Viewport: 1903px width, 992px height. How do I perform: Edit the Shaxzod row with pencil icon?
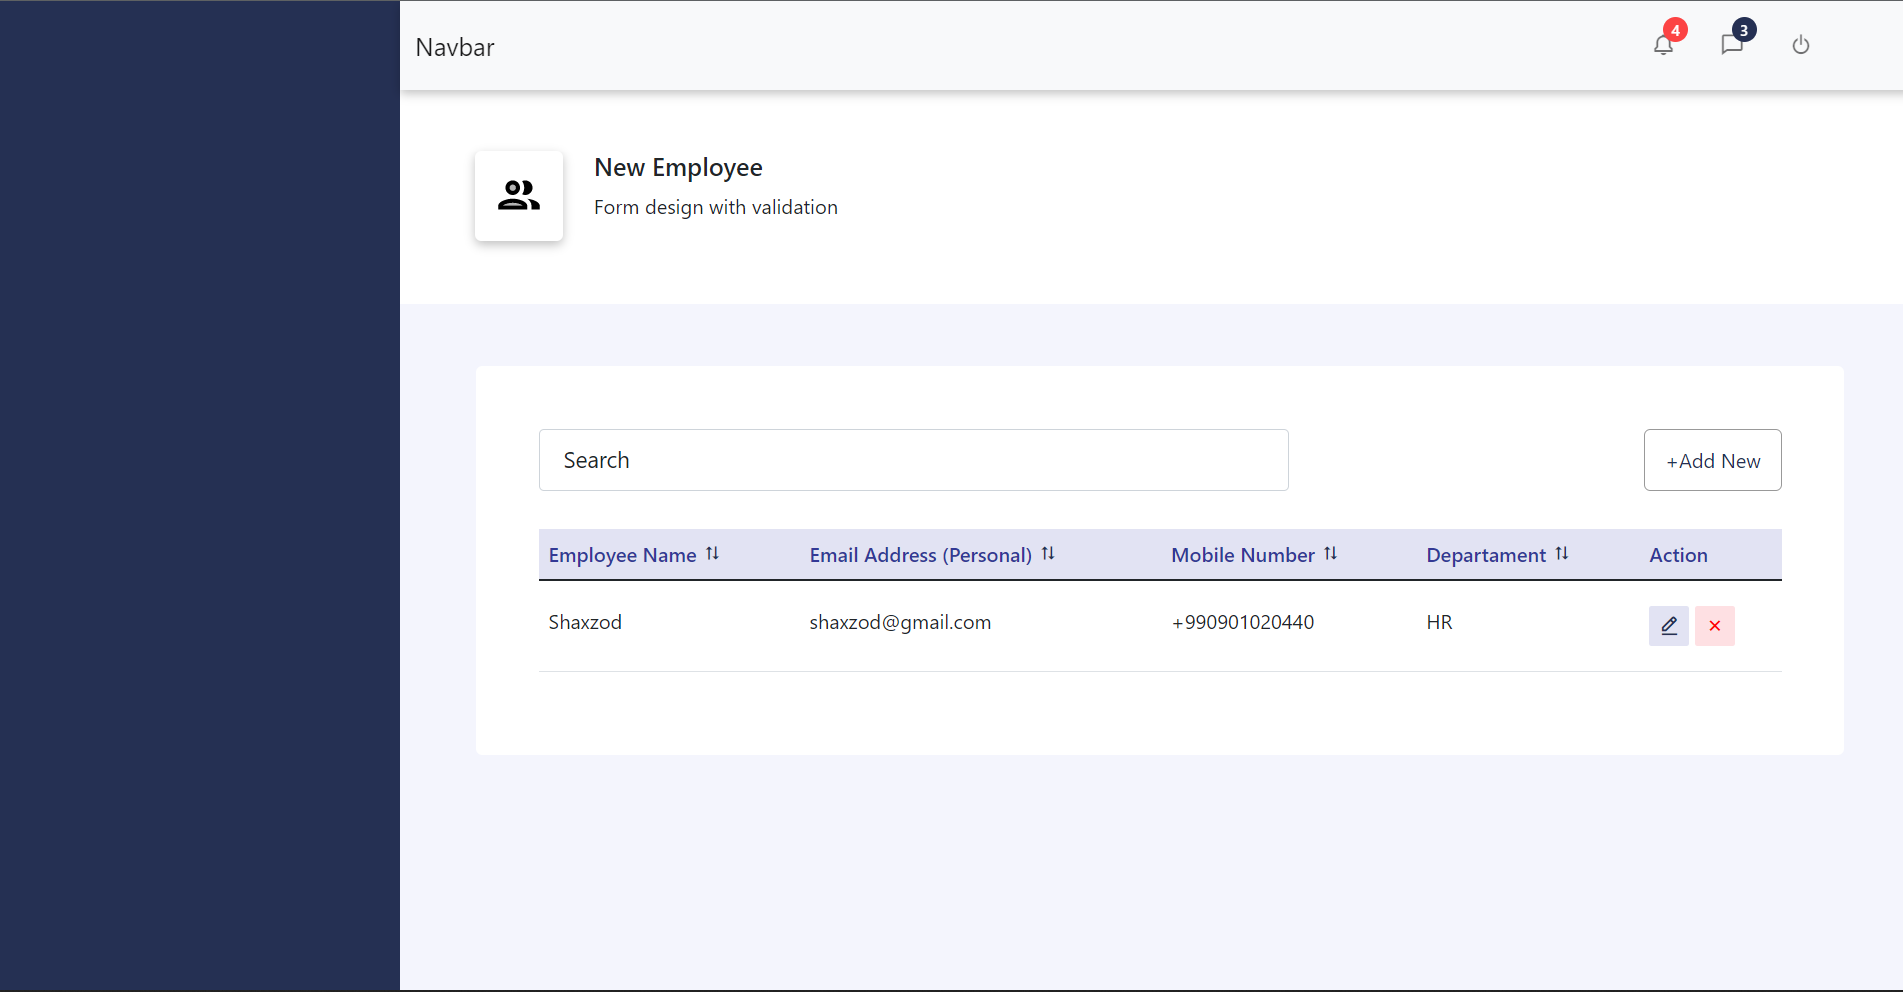coord(1669,626)
